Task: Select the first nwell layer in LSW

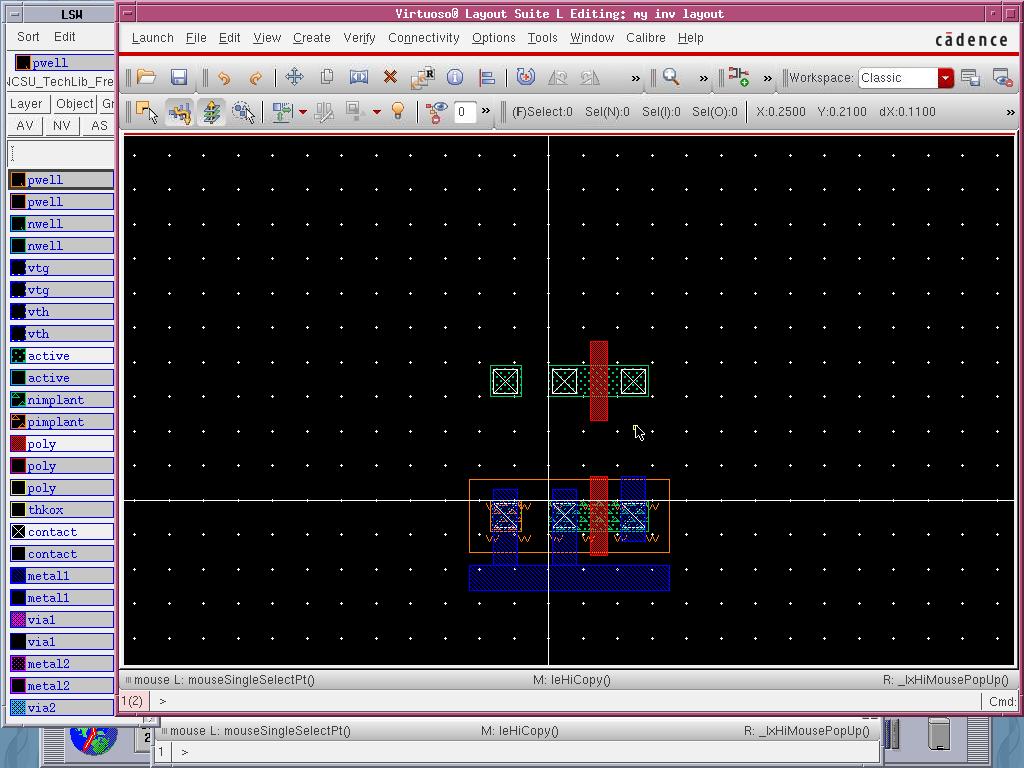Action: (62, 224)
